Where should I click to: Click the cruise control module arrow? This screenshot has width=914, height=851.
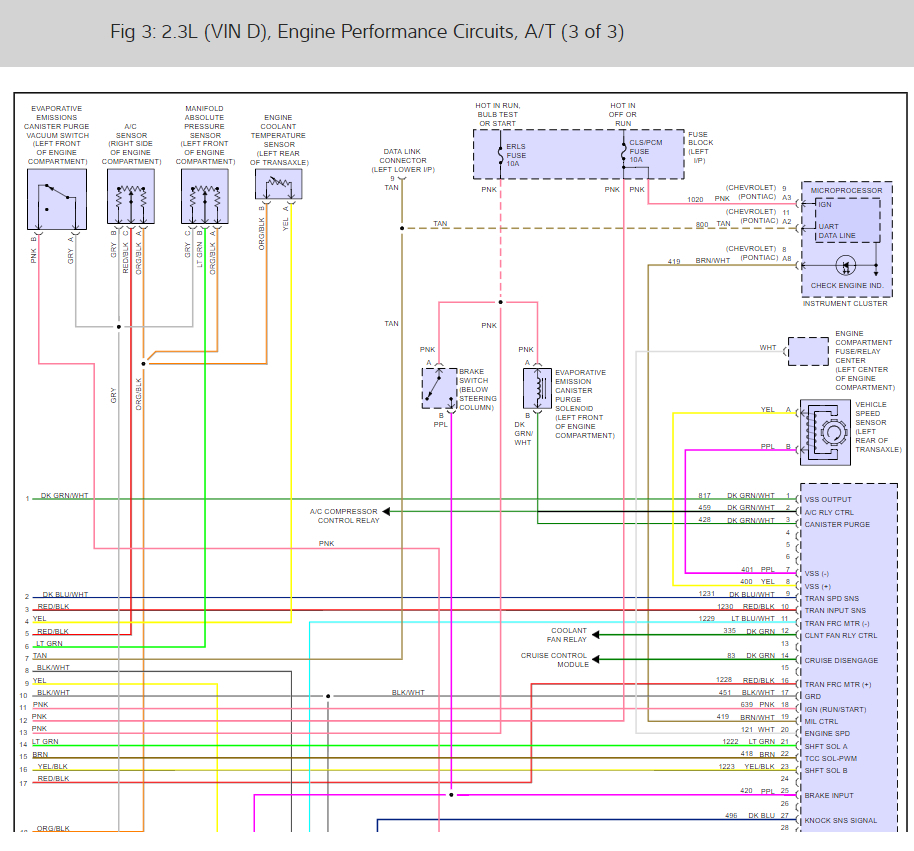[596, 659]
